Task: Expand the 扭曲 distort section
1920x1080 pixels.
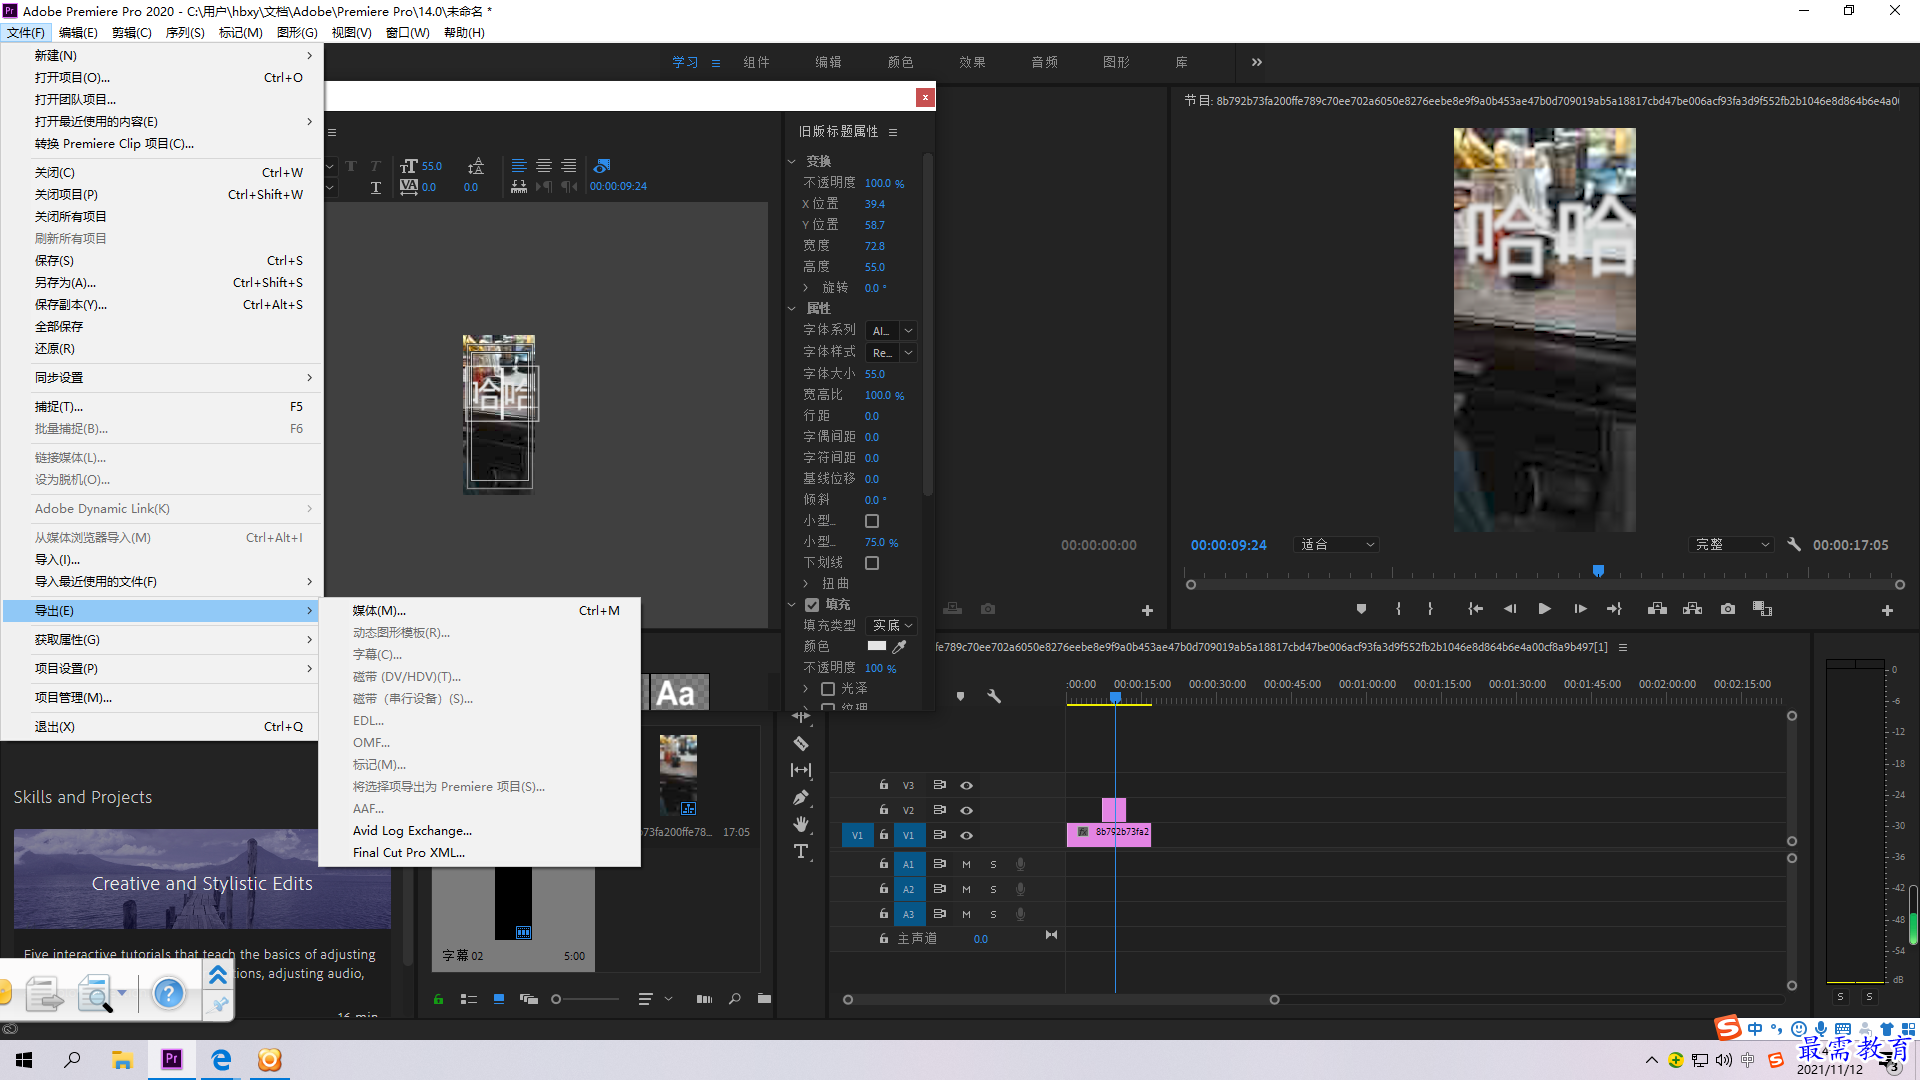Action: coord(806,583)
